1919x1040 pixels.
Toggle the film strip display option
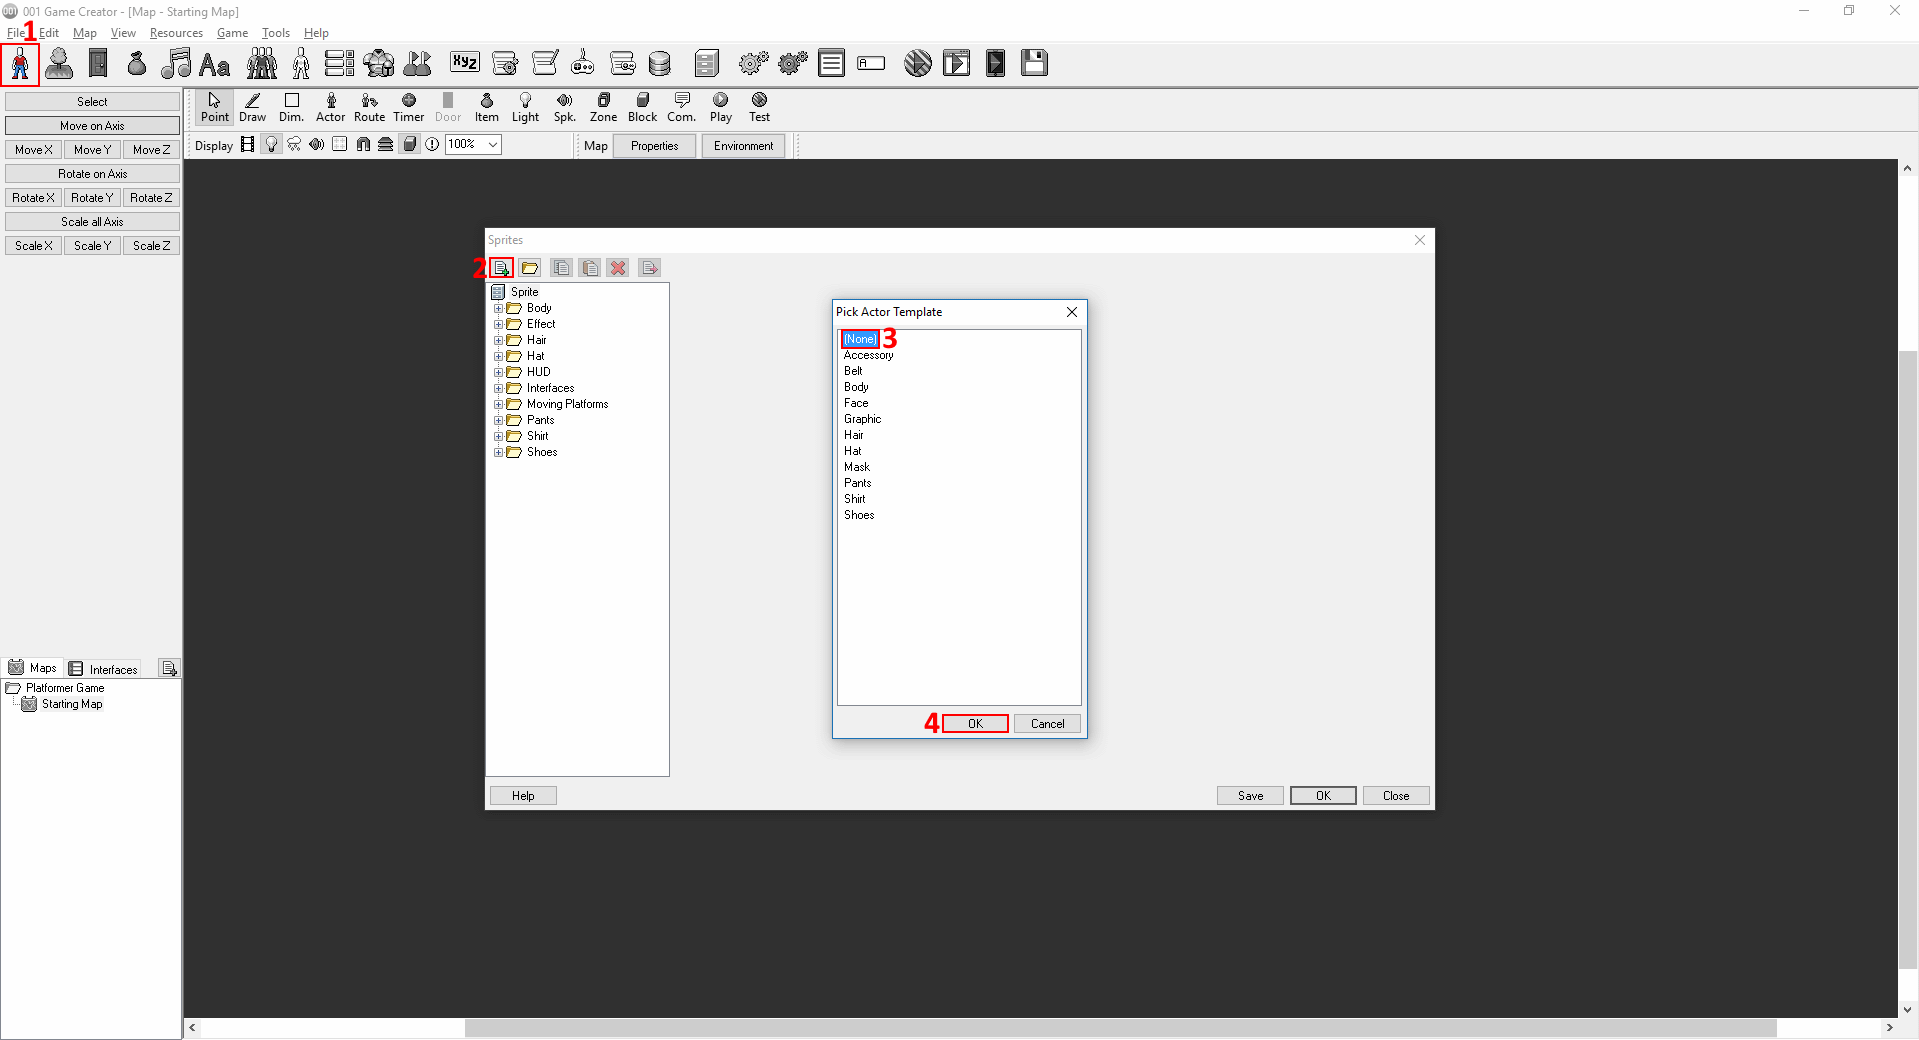[x=248, y=145]
